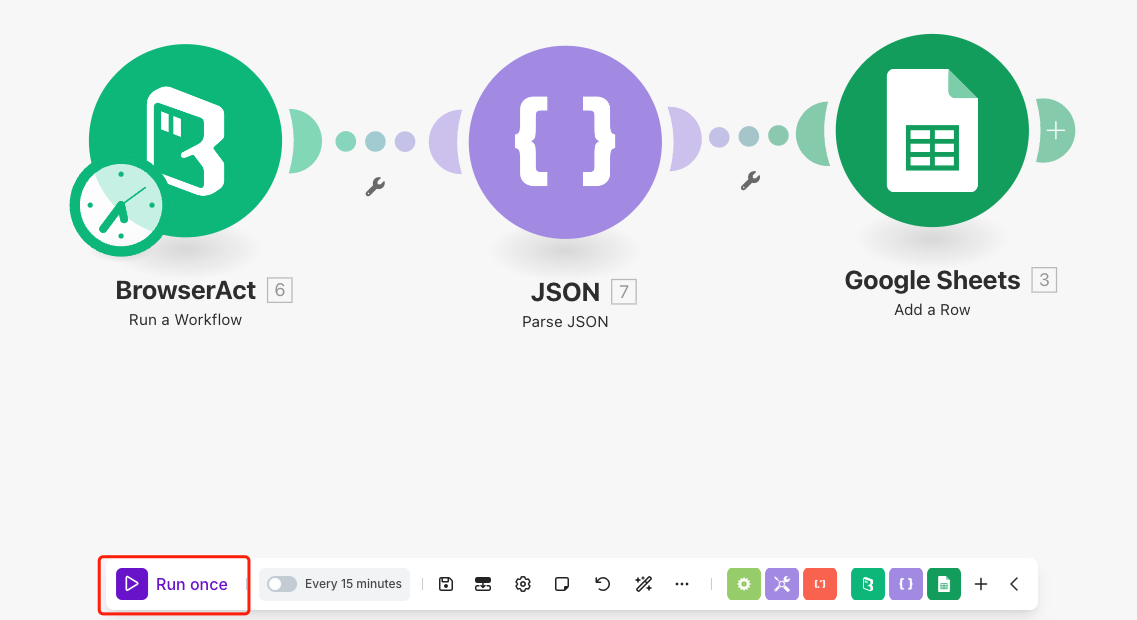Click the Google Sheets module number 3
Screen dimensions: 1137x620
[x=1044, y=280]
